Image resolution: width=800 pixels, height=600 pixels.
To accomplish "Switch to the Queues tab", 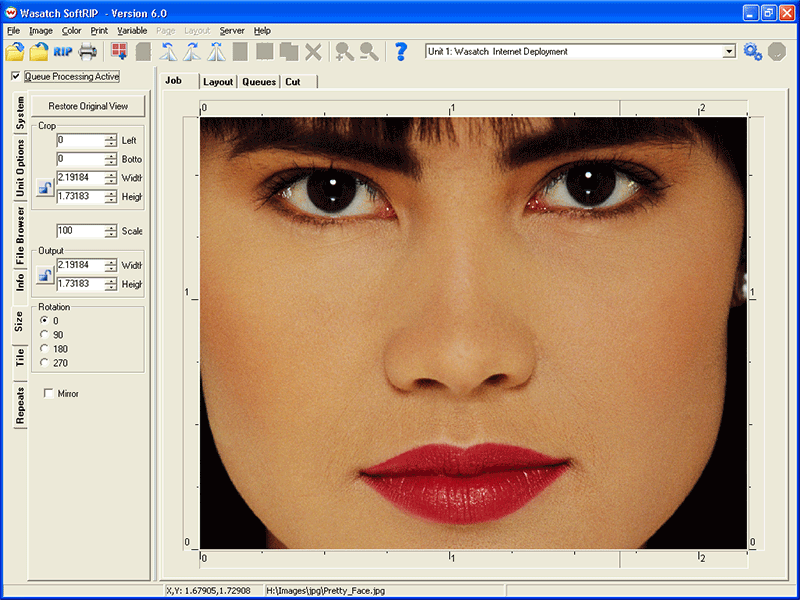I will 258,82.
